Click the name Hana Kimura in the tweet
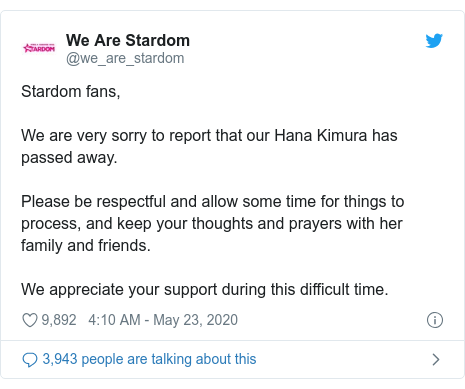This screenshot has width=465, height=389. pyautogui.click(x=321, y=136)
